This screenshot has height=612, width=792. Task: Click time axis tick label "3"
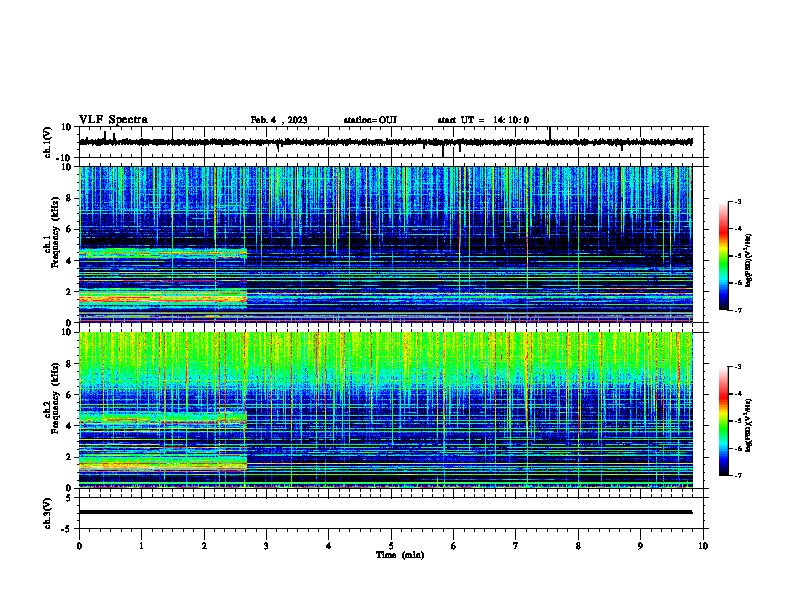click(266, 546)
